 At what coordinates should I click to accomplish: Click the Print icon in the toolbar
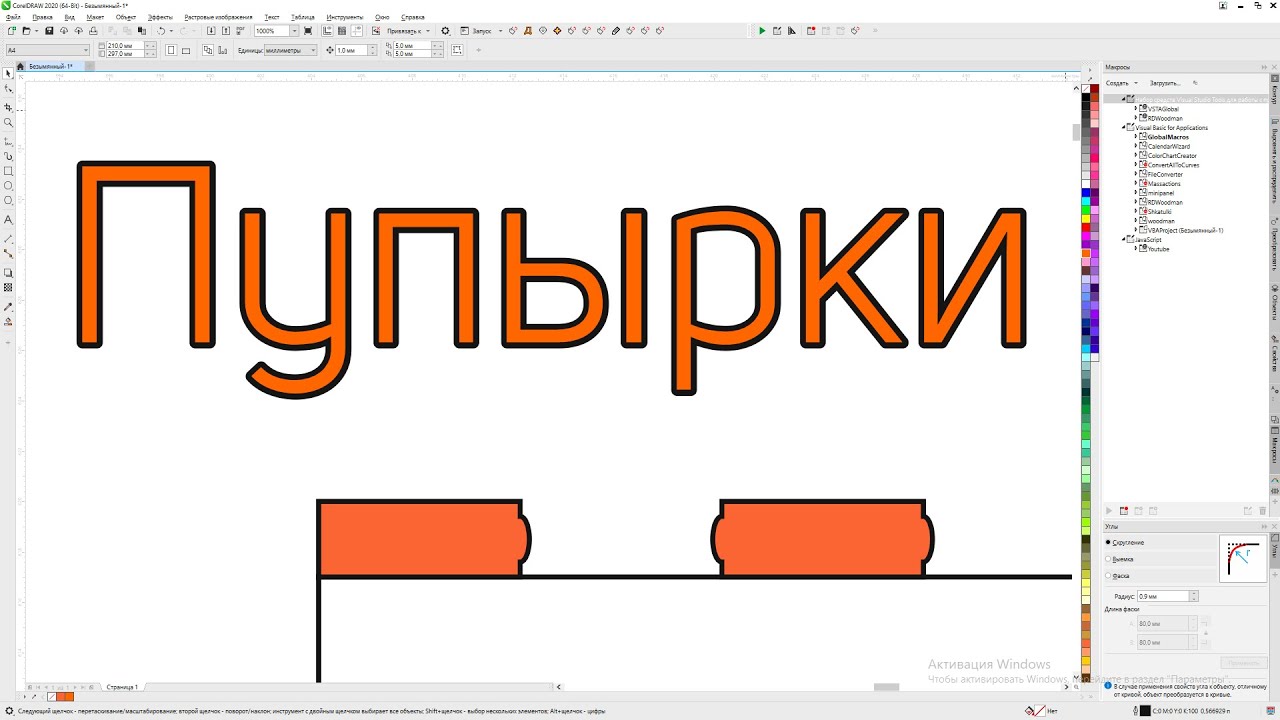point(93,31)
